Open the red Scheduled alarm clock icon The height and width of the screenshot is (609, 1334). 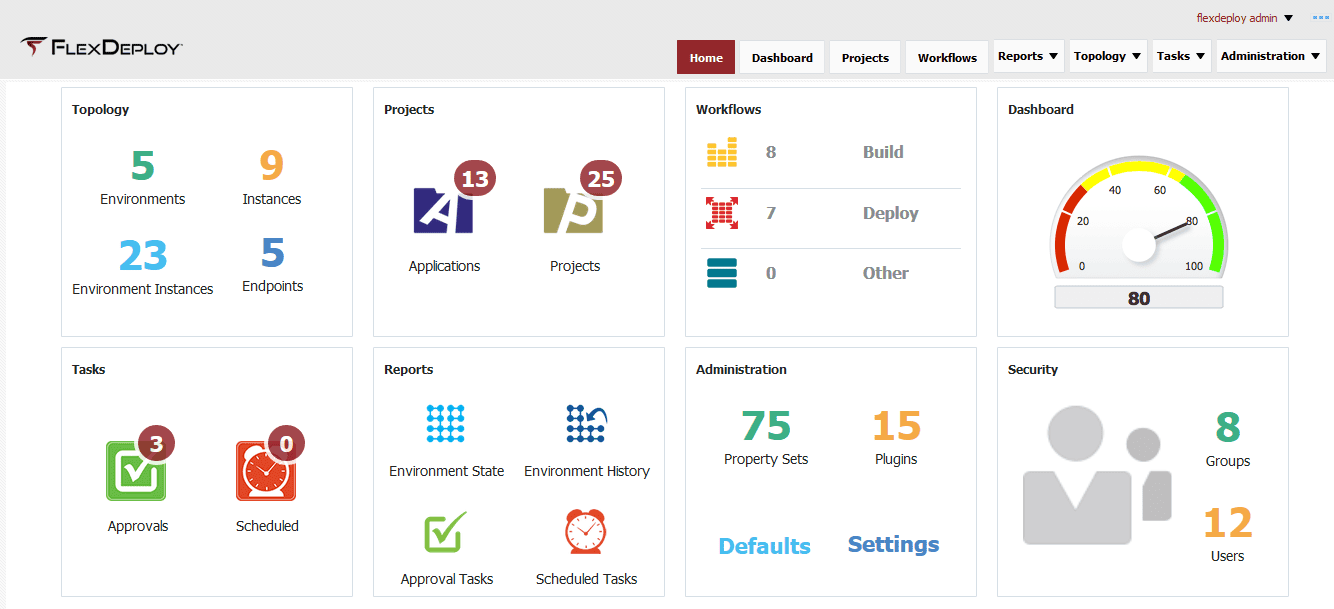tap(266, 471)
